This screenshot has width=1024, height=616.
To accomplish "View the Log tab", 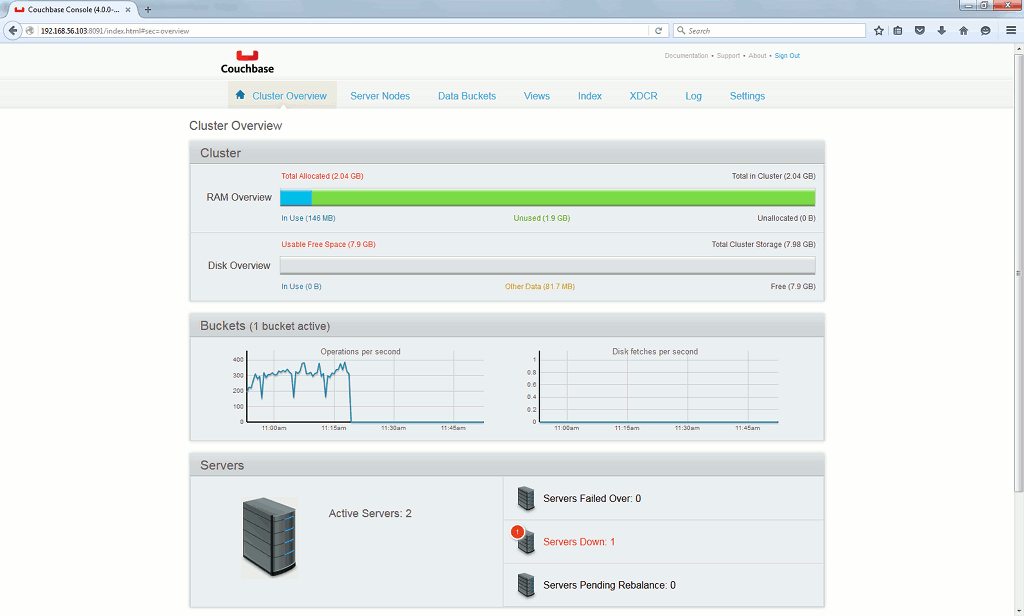I will pyautogui.click(x=694, y=96).
